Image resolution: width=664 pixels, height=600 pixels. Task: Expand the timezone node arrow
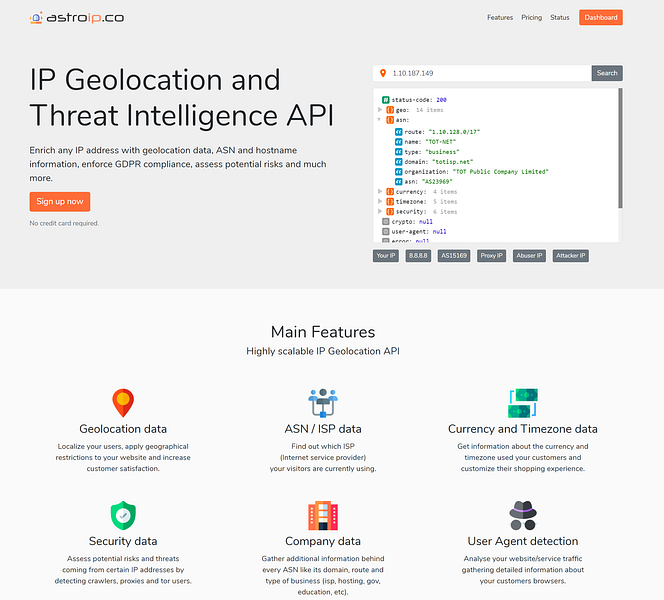[380, 201]
